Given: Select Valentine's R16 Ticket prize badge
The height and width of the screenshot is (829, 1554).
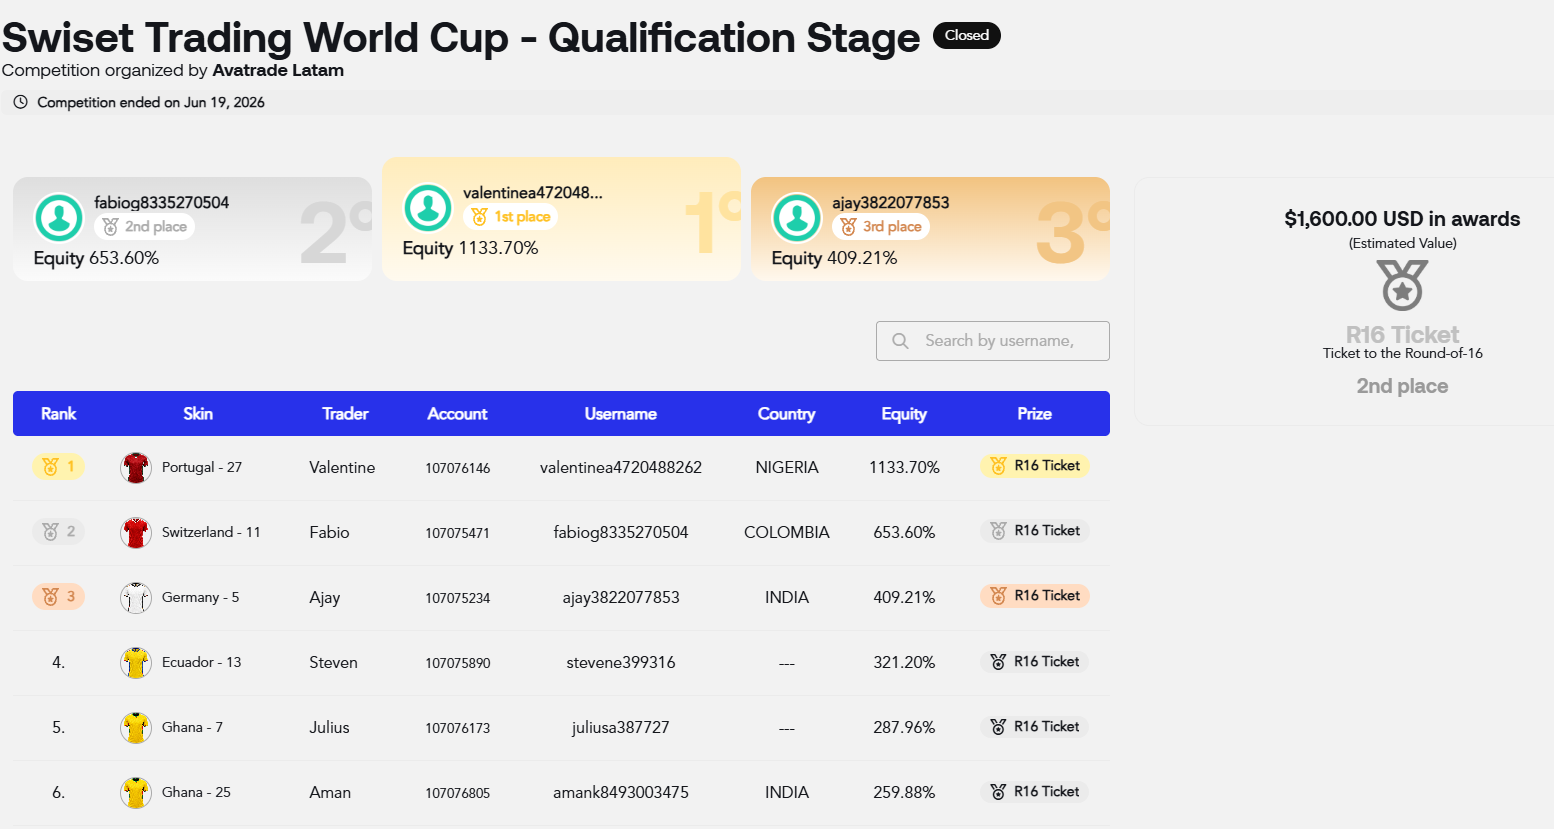Looking at the screenshot, I should [1035, 465].
